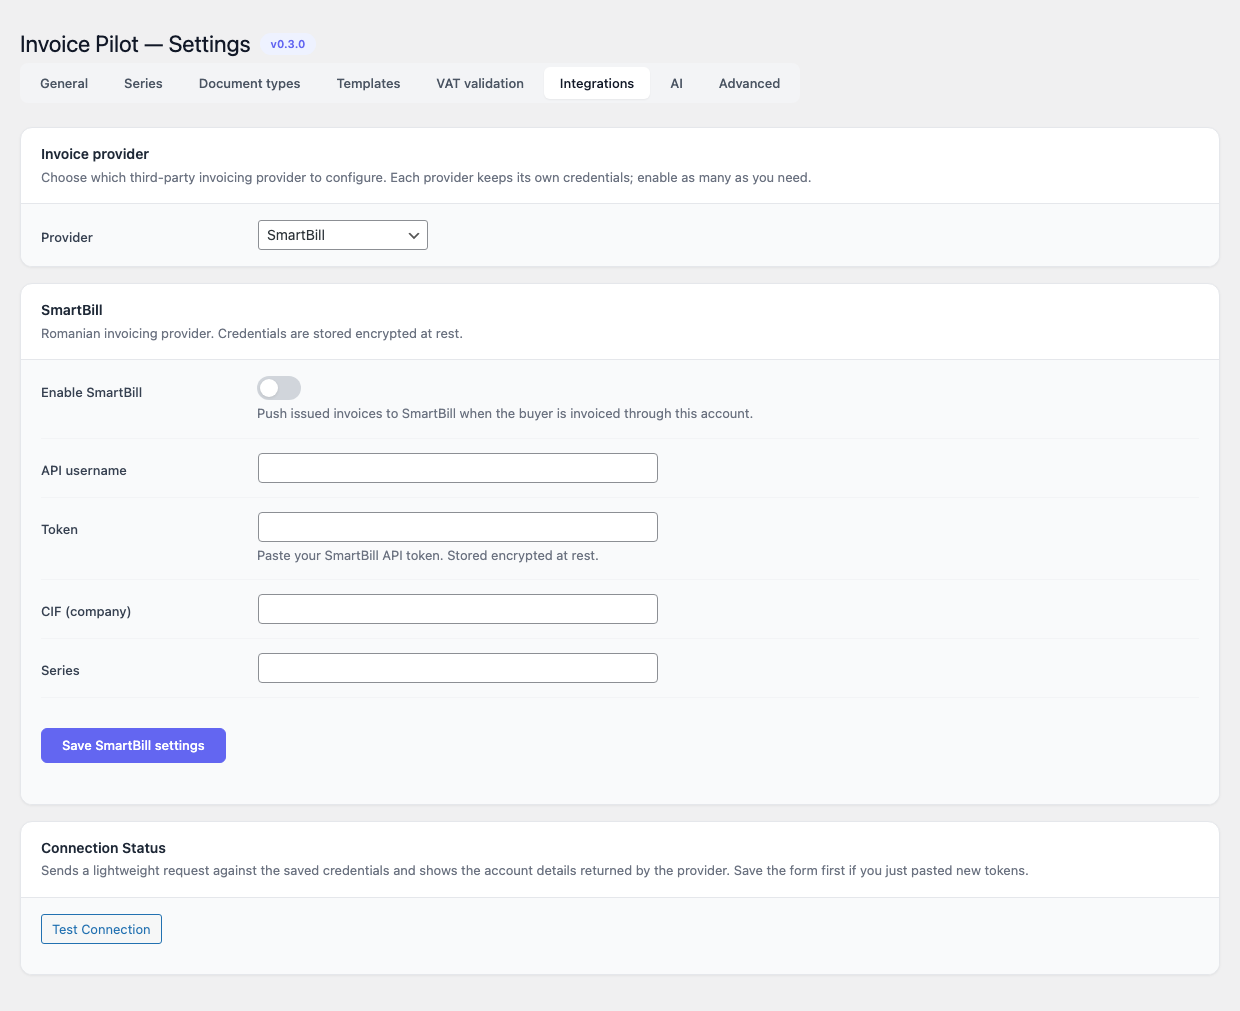Image resolution: width=1240 pixels, height=1011 pixels.
Task: Click the SmartBill section heading
Action: coord(72,310)
